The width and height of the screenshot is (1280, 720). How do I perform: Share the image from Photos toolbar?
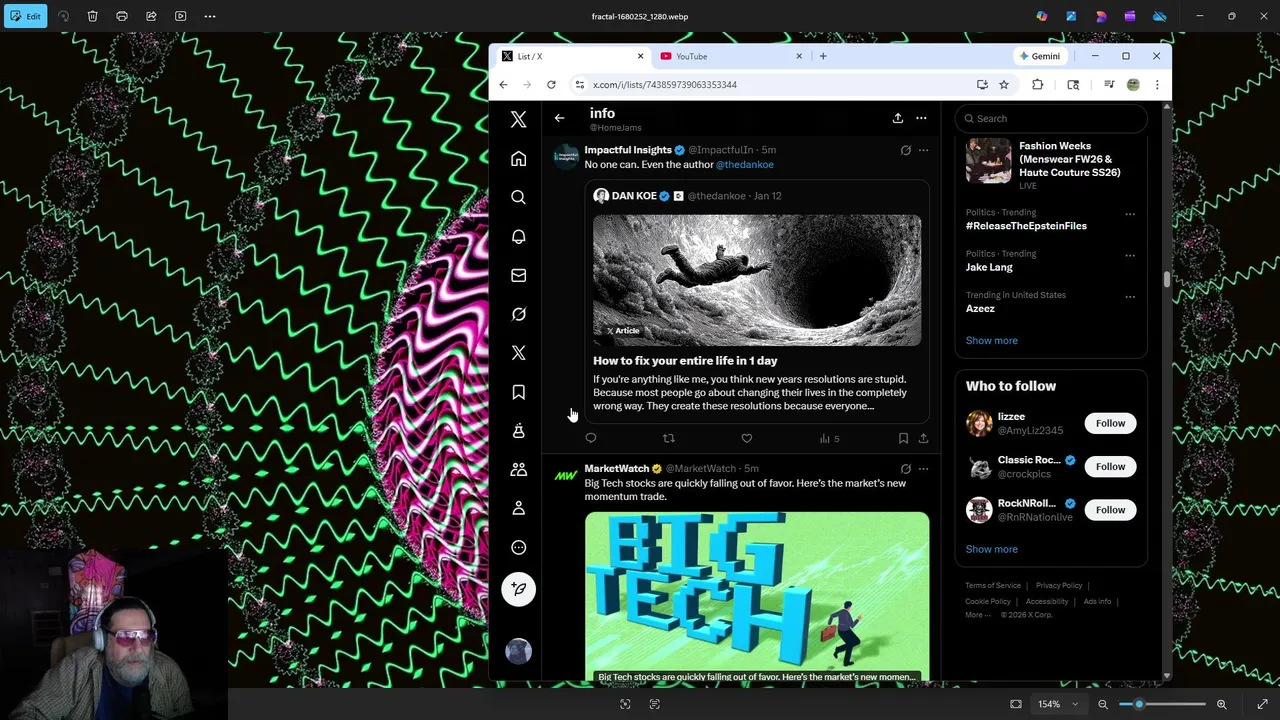tap(151, 16)
